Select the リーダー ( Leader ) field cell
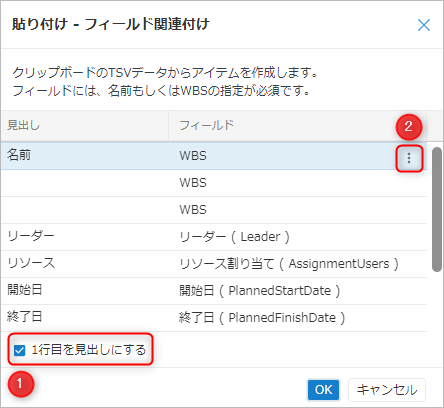The image size is (444, 408). pos(297,237)
